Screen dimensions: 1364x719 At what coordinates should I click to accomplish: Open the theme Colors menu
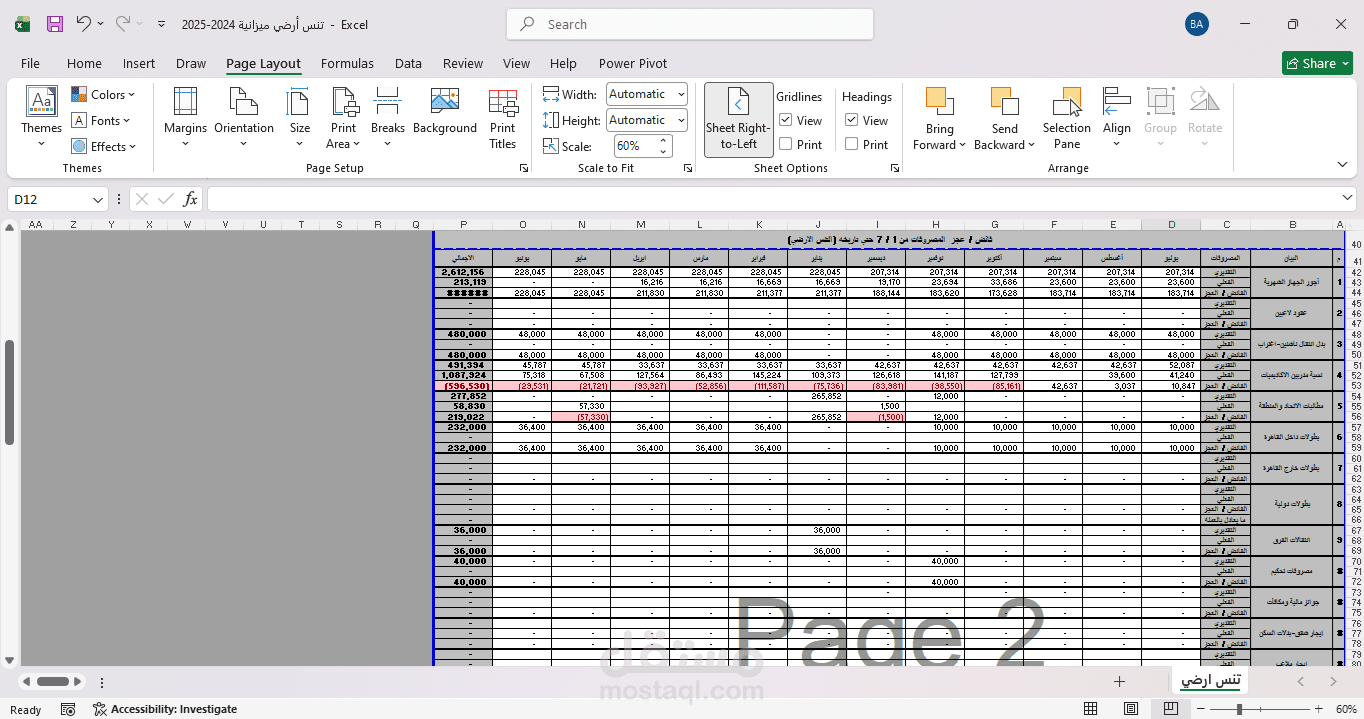pyautogui.click(x=103, y=95)
